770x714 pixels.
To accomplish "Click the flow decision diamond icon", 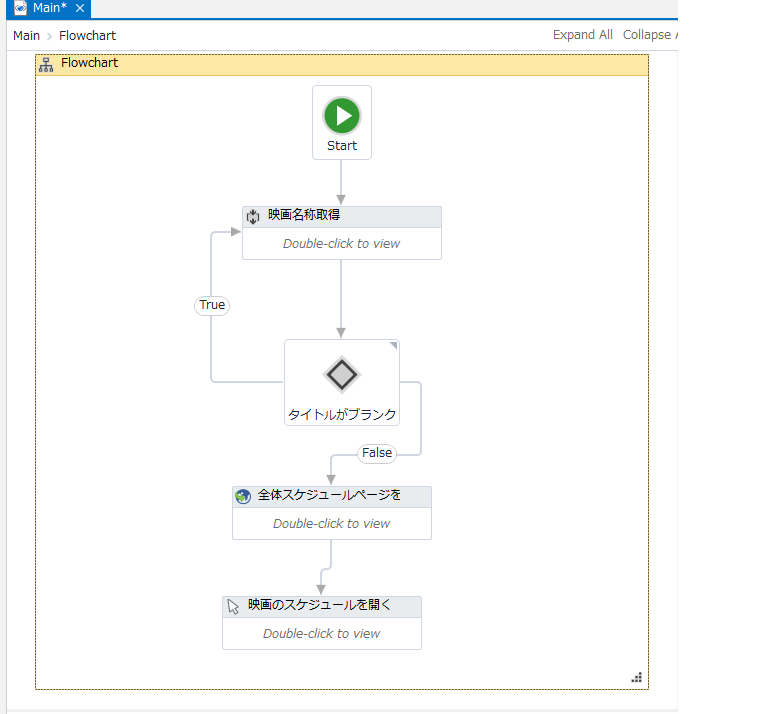I will point(342,375).
